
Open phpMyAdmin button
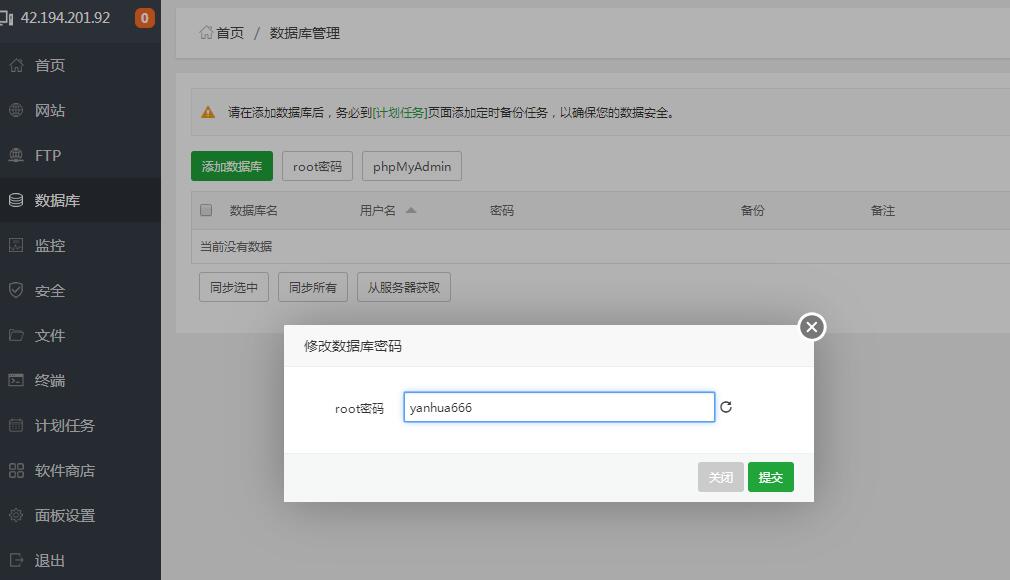pos(412,167)
